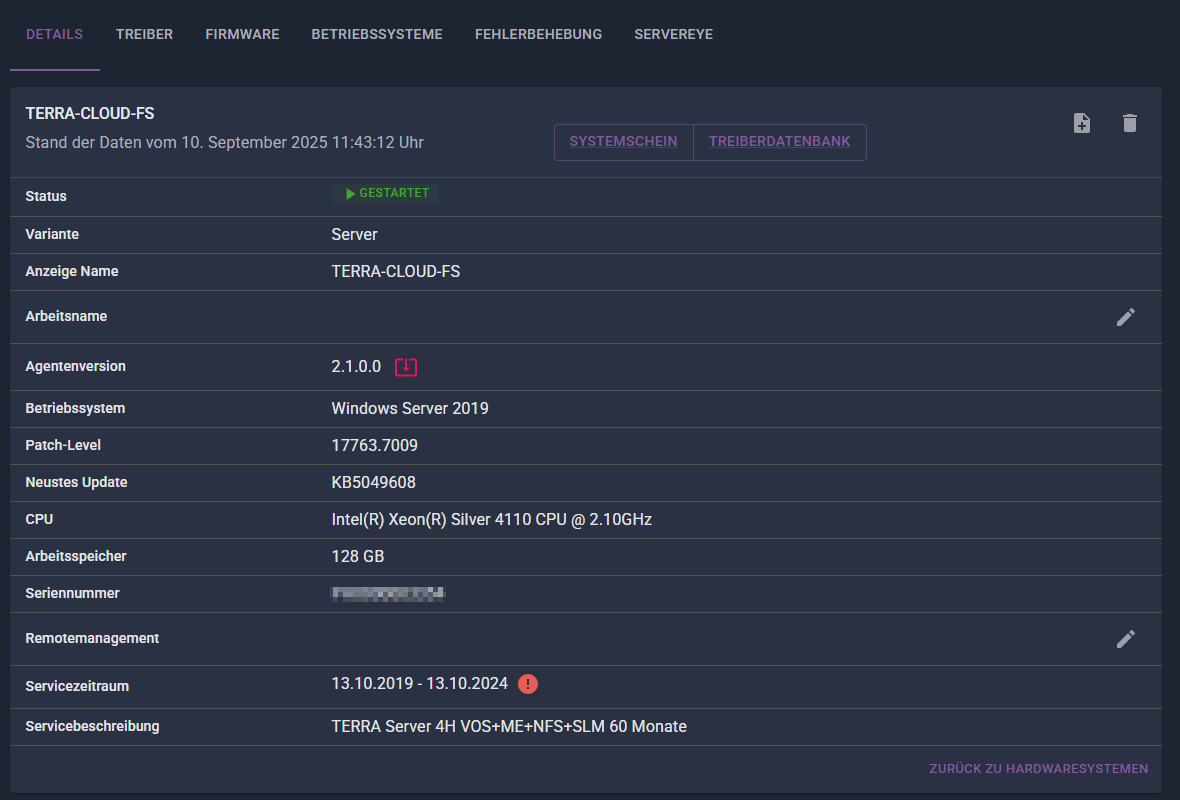This screenshot has height=800, width=1180.
Task: Click the Arbeitsname row label
Action: [66, 316]
